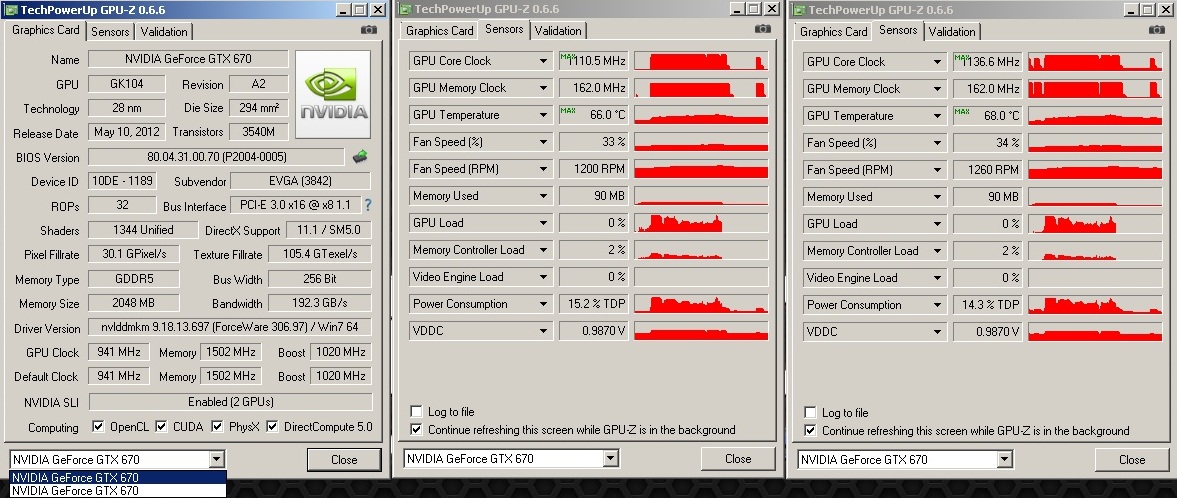Open VDDC dropdown in middle window
1177x498 pixels.
point(543,331)
